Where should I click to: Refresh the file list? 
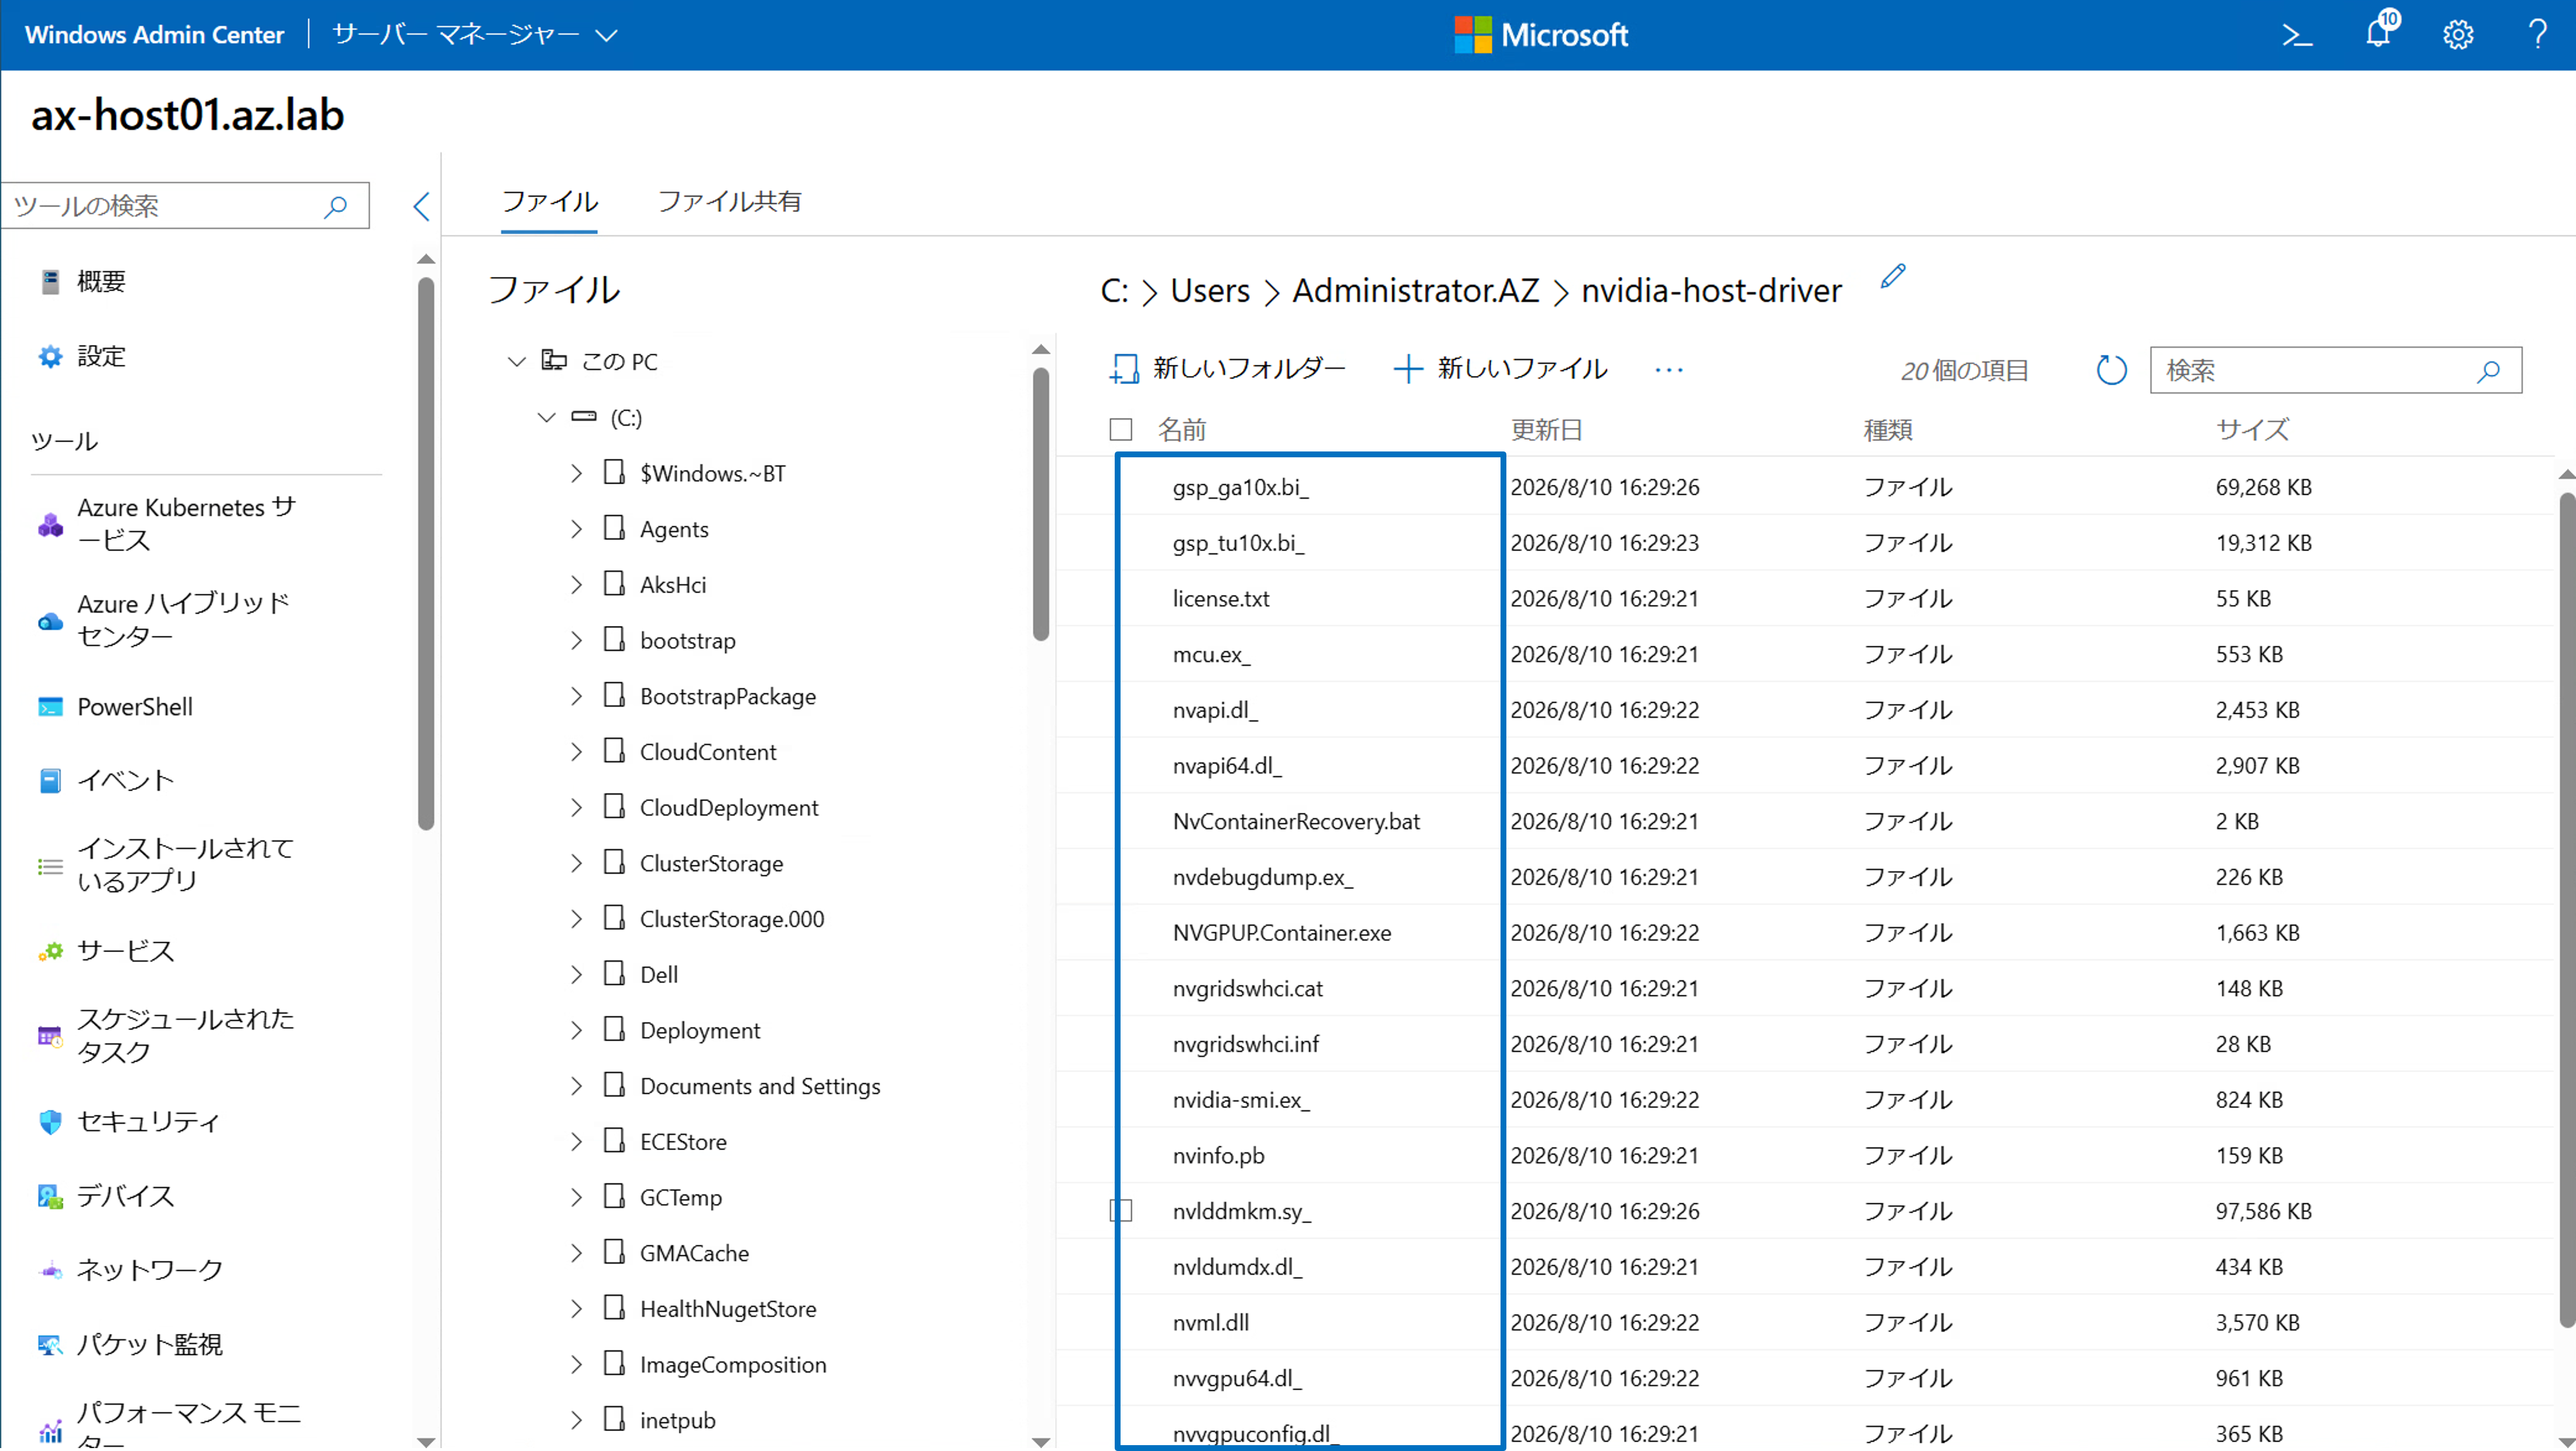tap(2111, 370)
